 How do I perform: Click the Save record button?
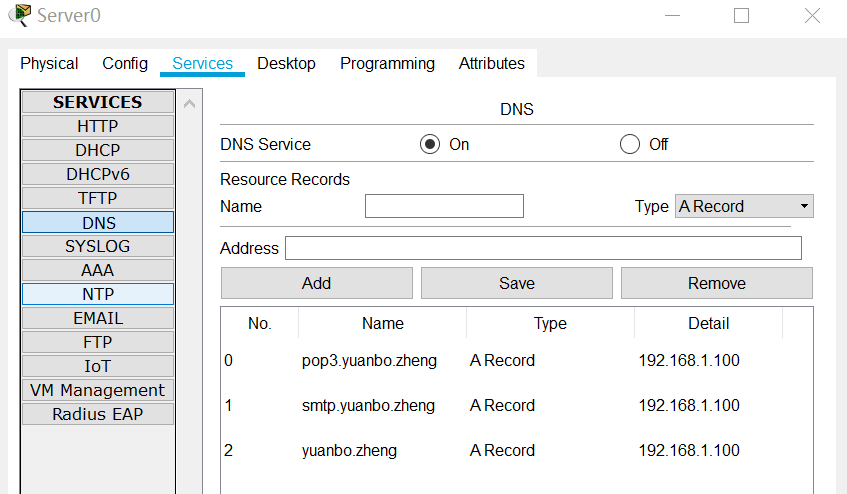click(516, 283)
